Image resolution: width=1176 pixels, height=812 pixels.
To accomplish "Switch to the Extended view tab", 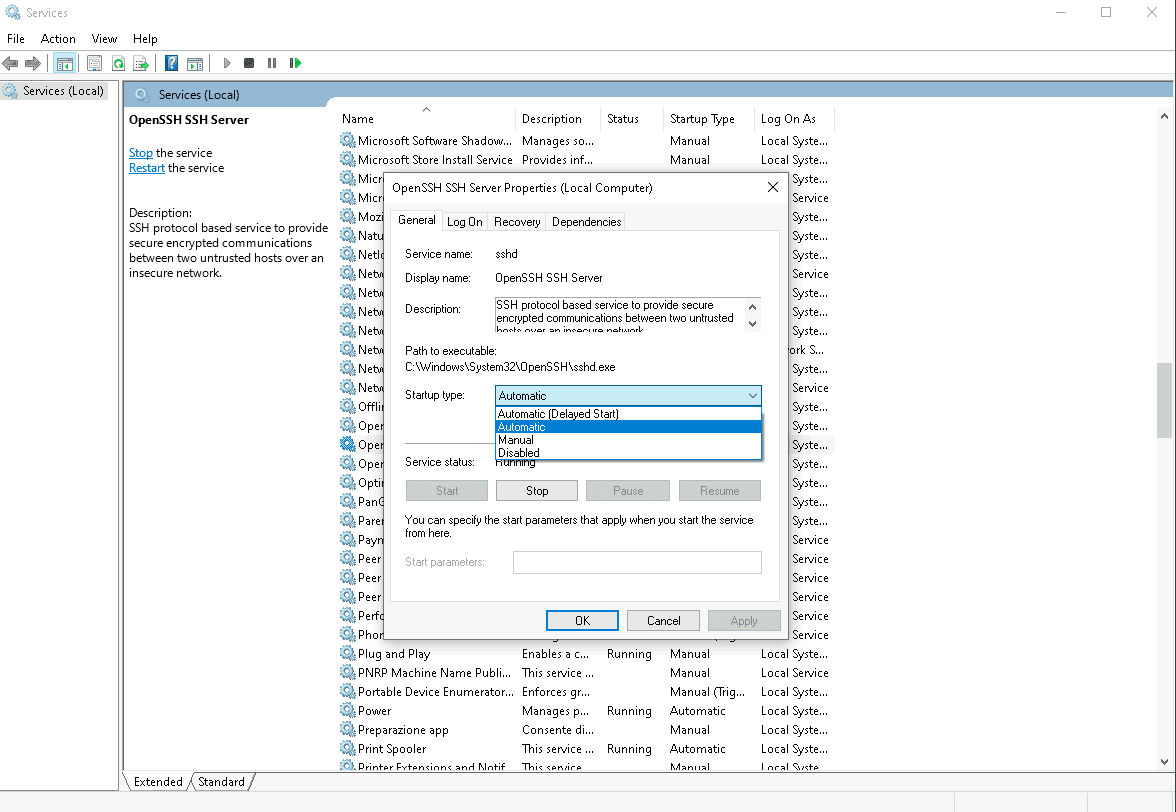I will pos(158,781).
